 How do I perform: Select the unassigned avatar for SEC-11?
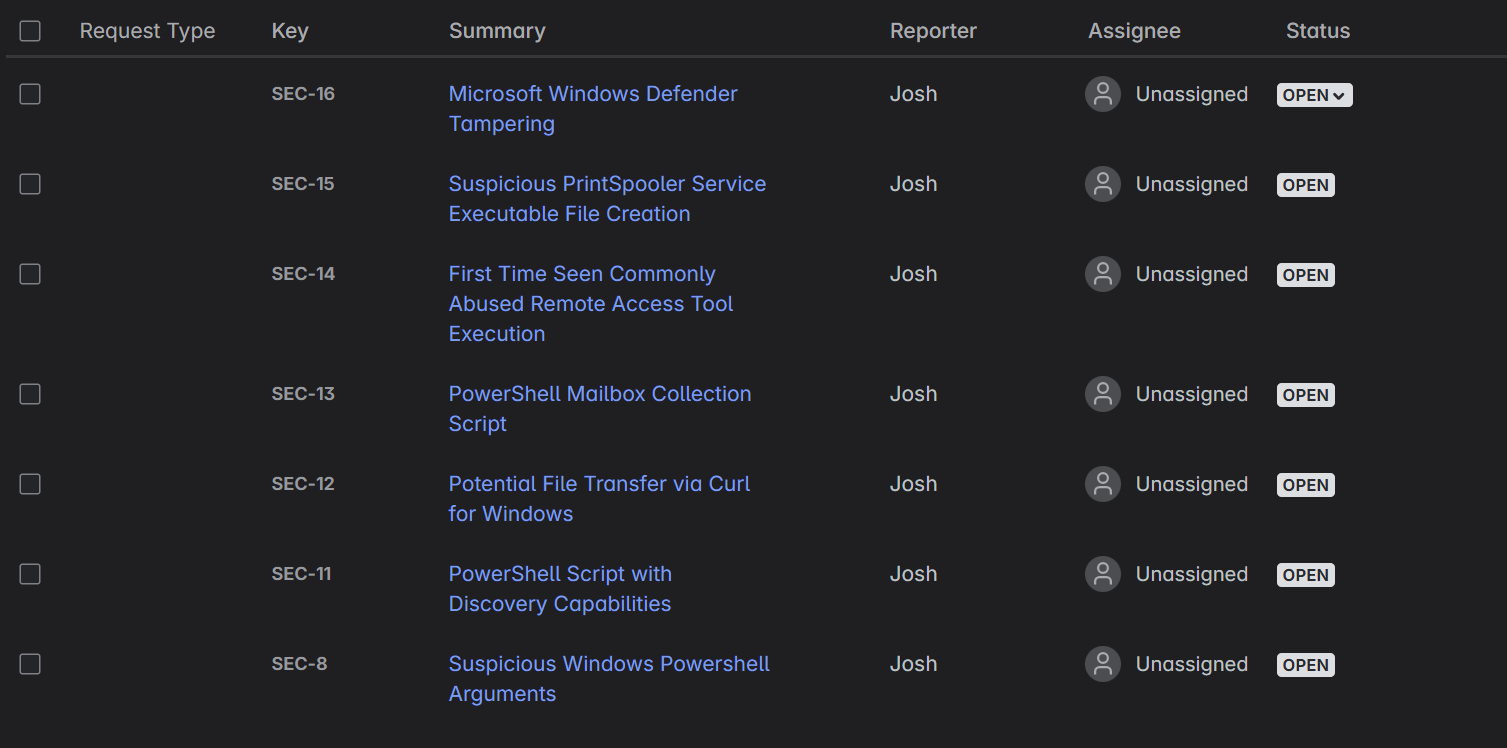(x=1103, y=574)
